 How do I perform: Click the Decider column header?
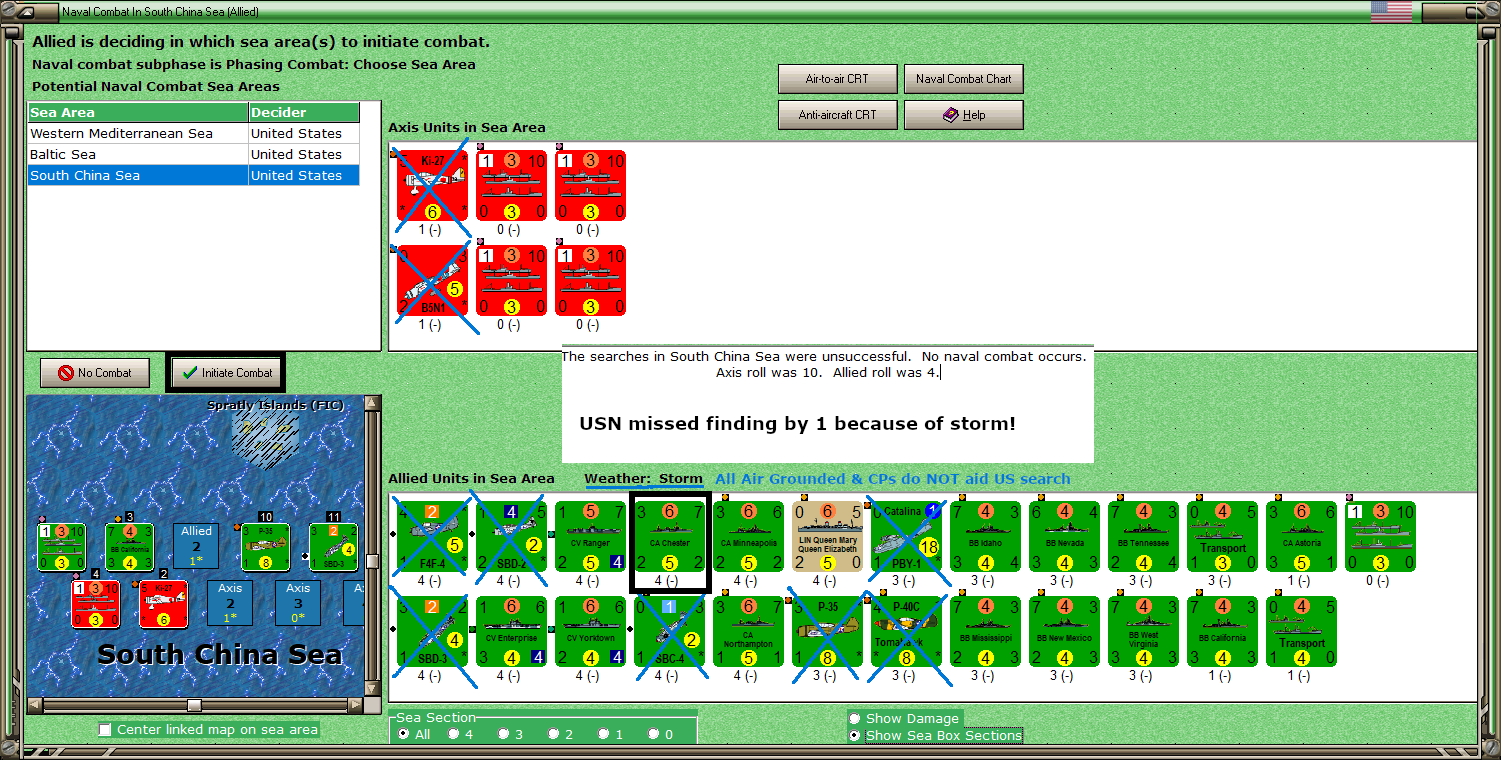point(304,112)
